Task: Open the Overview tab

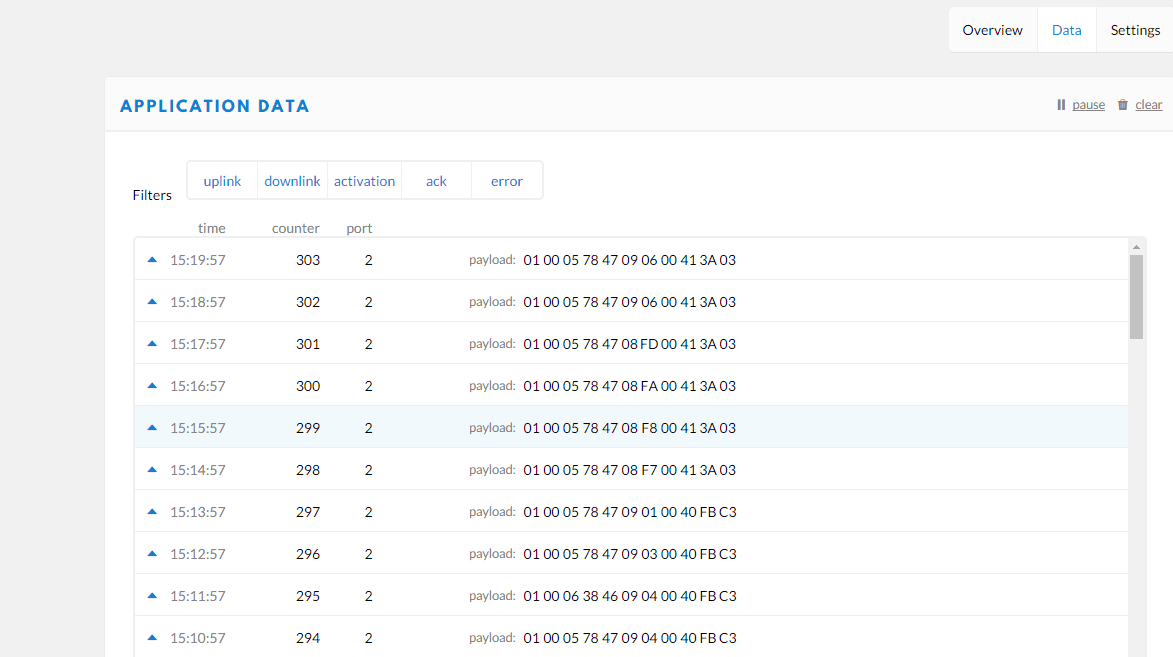Action: tap(992, 30)
